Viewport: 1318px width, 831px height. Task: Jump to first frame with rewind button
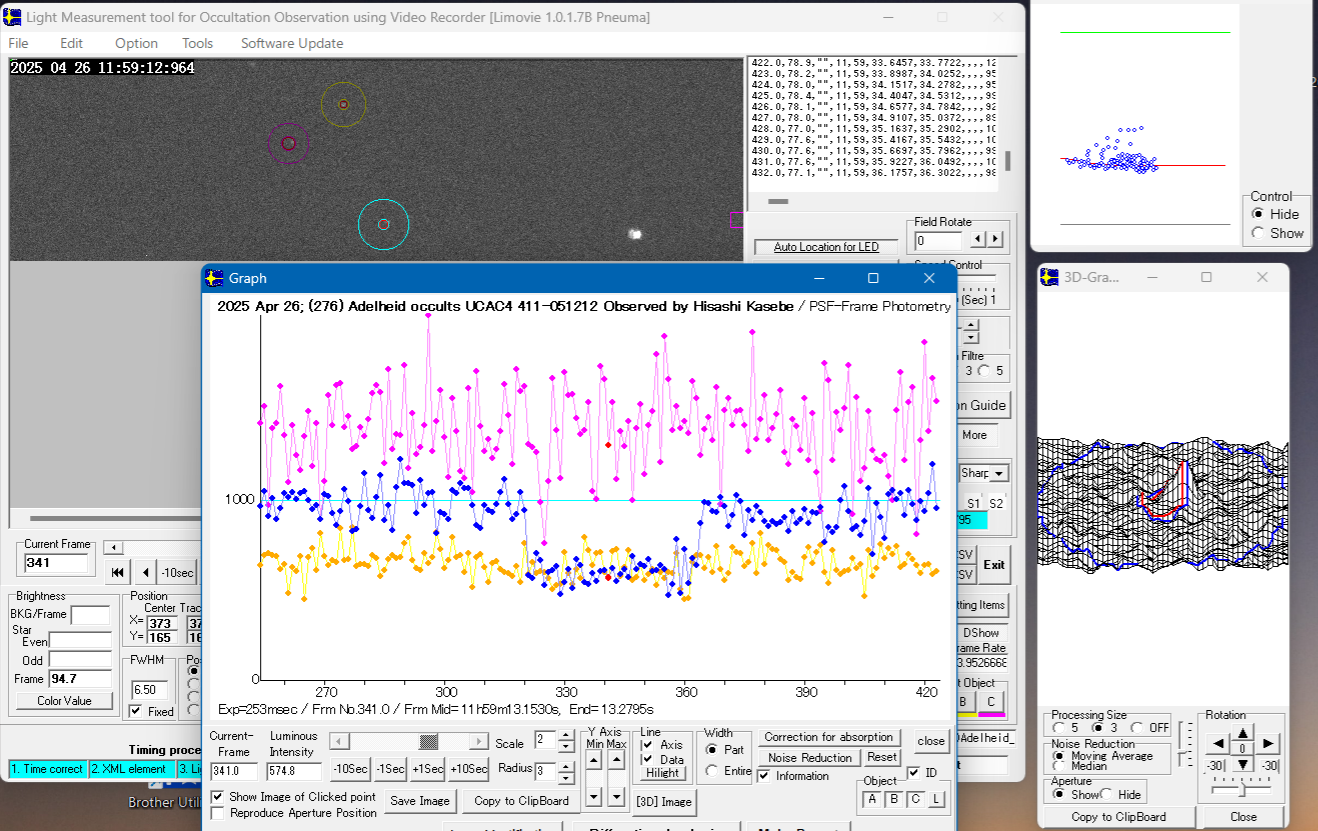(x=118, y=572)
